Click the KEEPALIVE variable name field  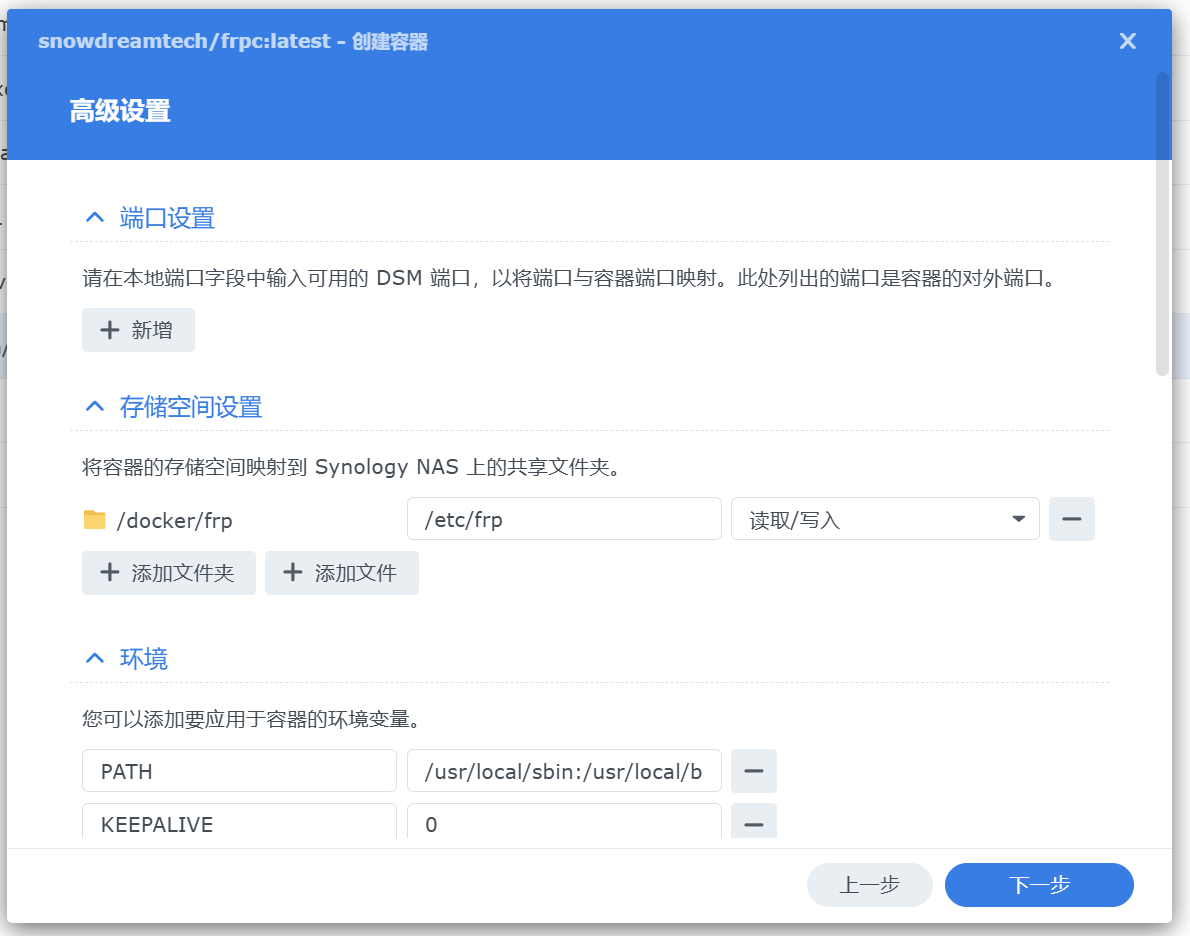239,824
